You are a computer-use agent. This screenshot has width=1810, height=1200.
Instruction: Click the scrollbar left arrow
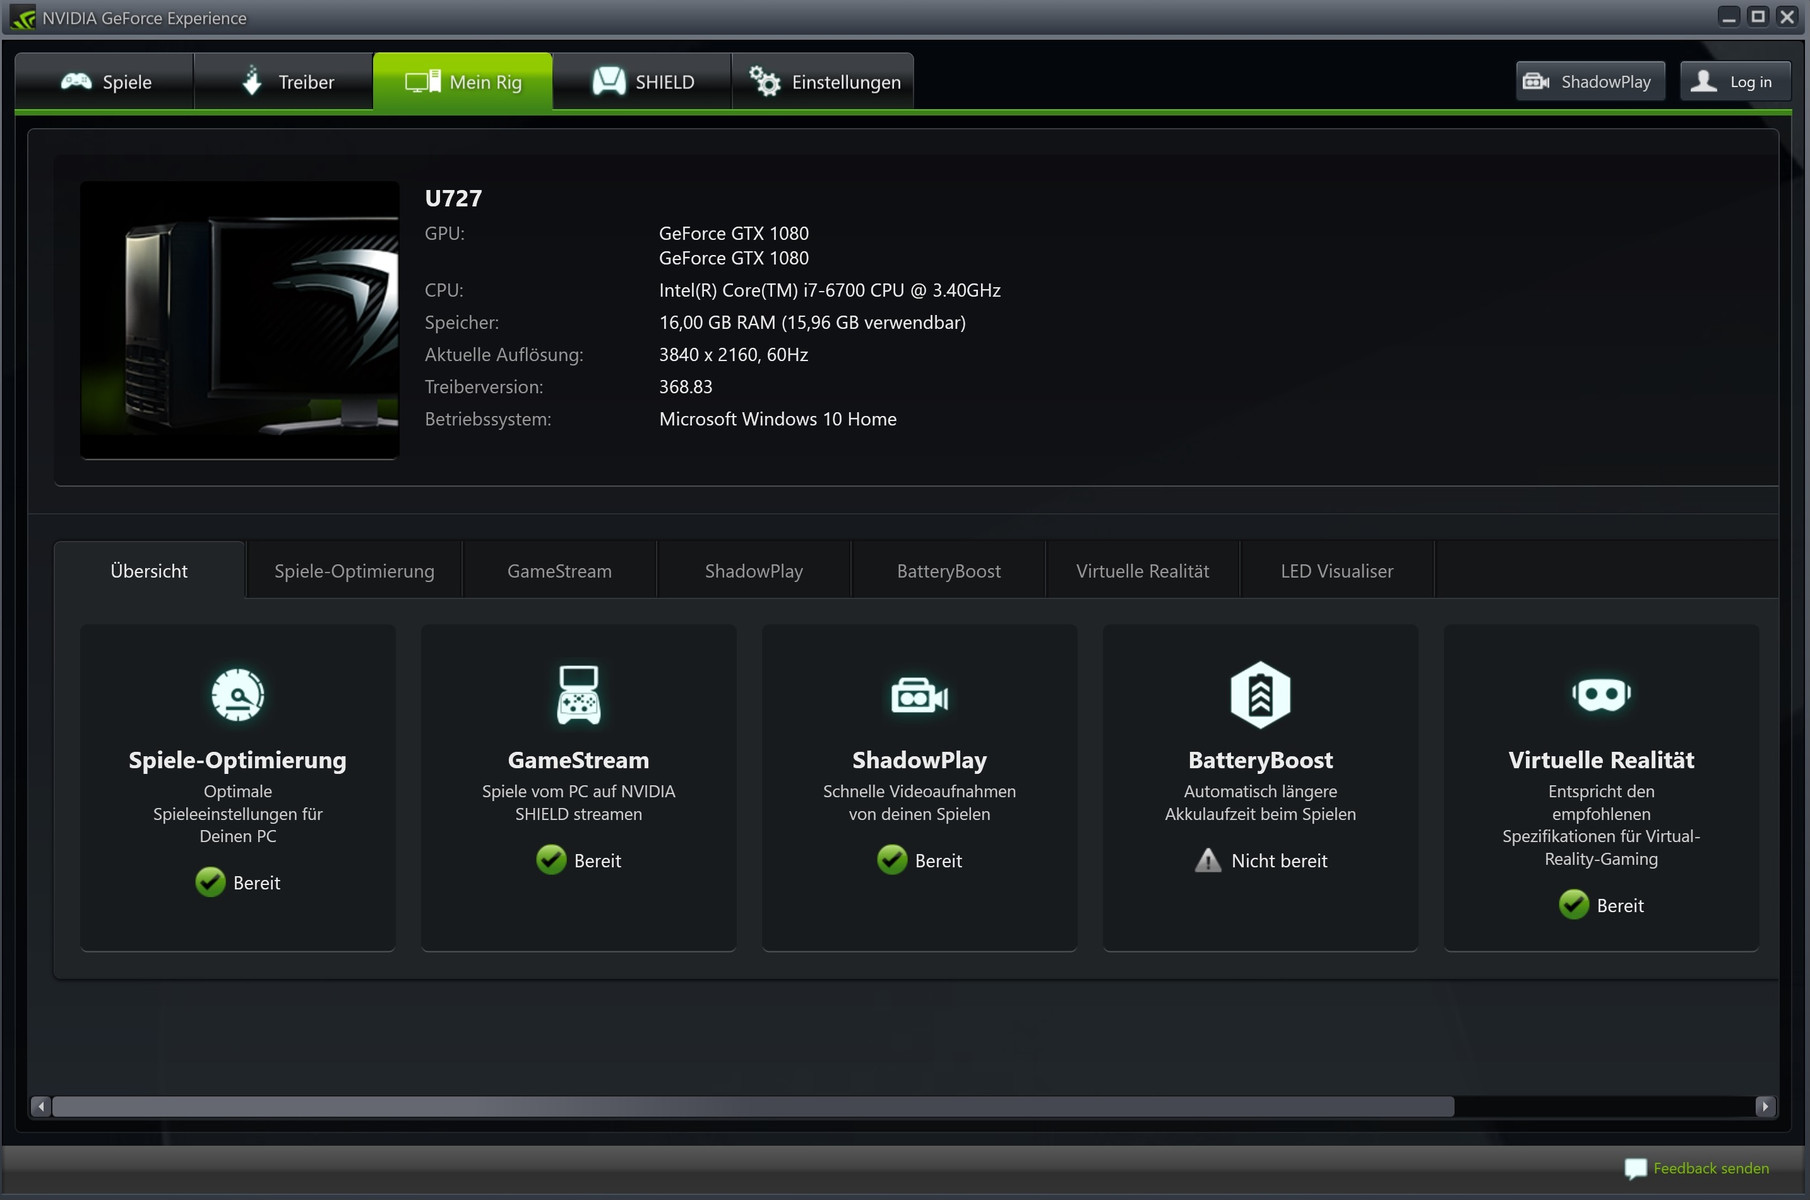tap(40, 1106)
